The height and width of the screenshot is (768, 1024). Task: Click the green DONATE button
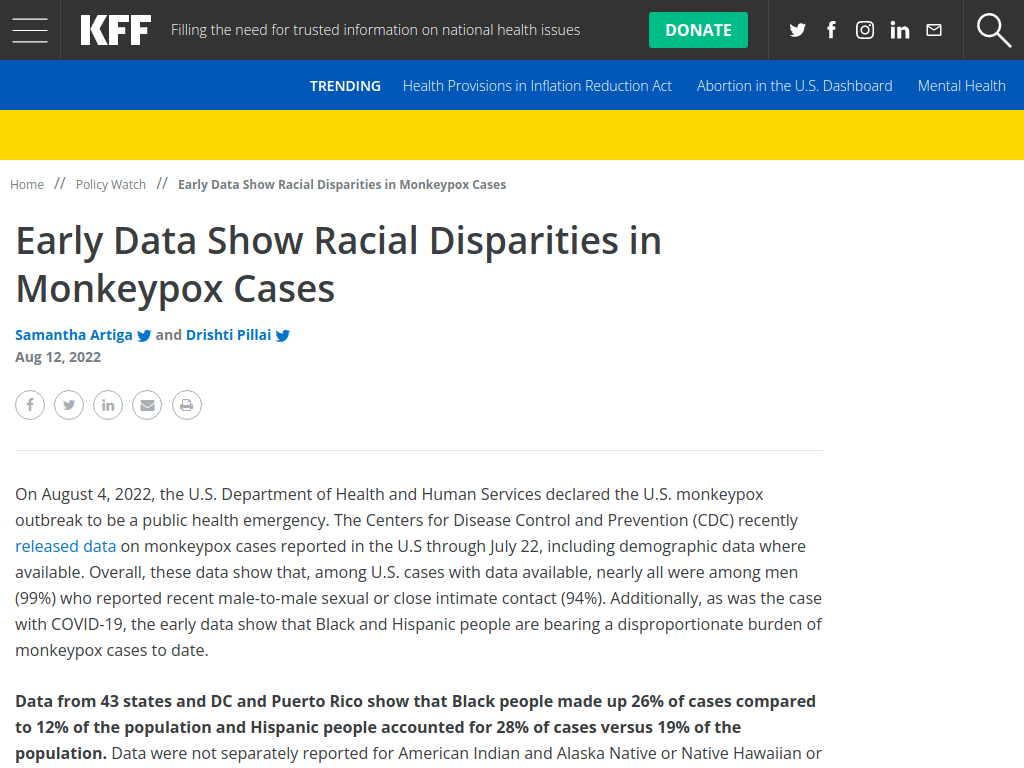[698, 30]
